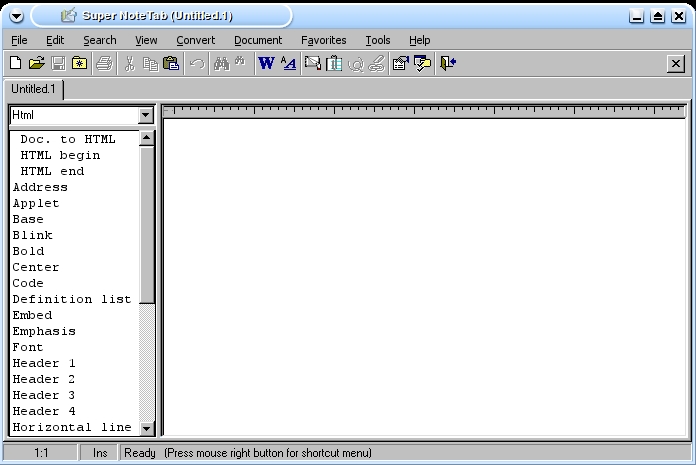696x465 pixels.
Task: Click the large binoculars Find icon
Action: point(221,63)
